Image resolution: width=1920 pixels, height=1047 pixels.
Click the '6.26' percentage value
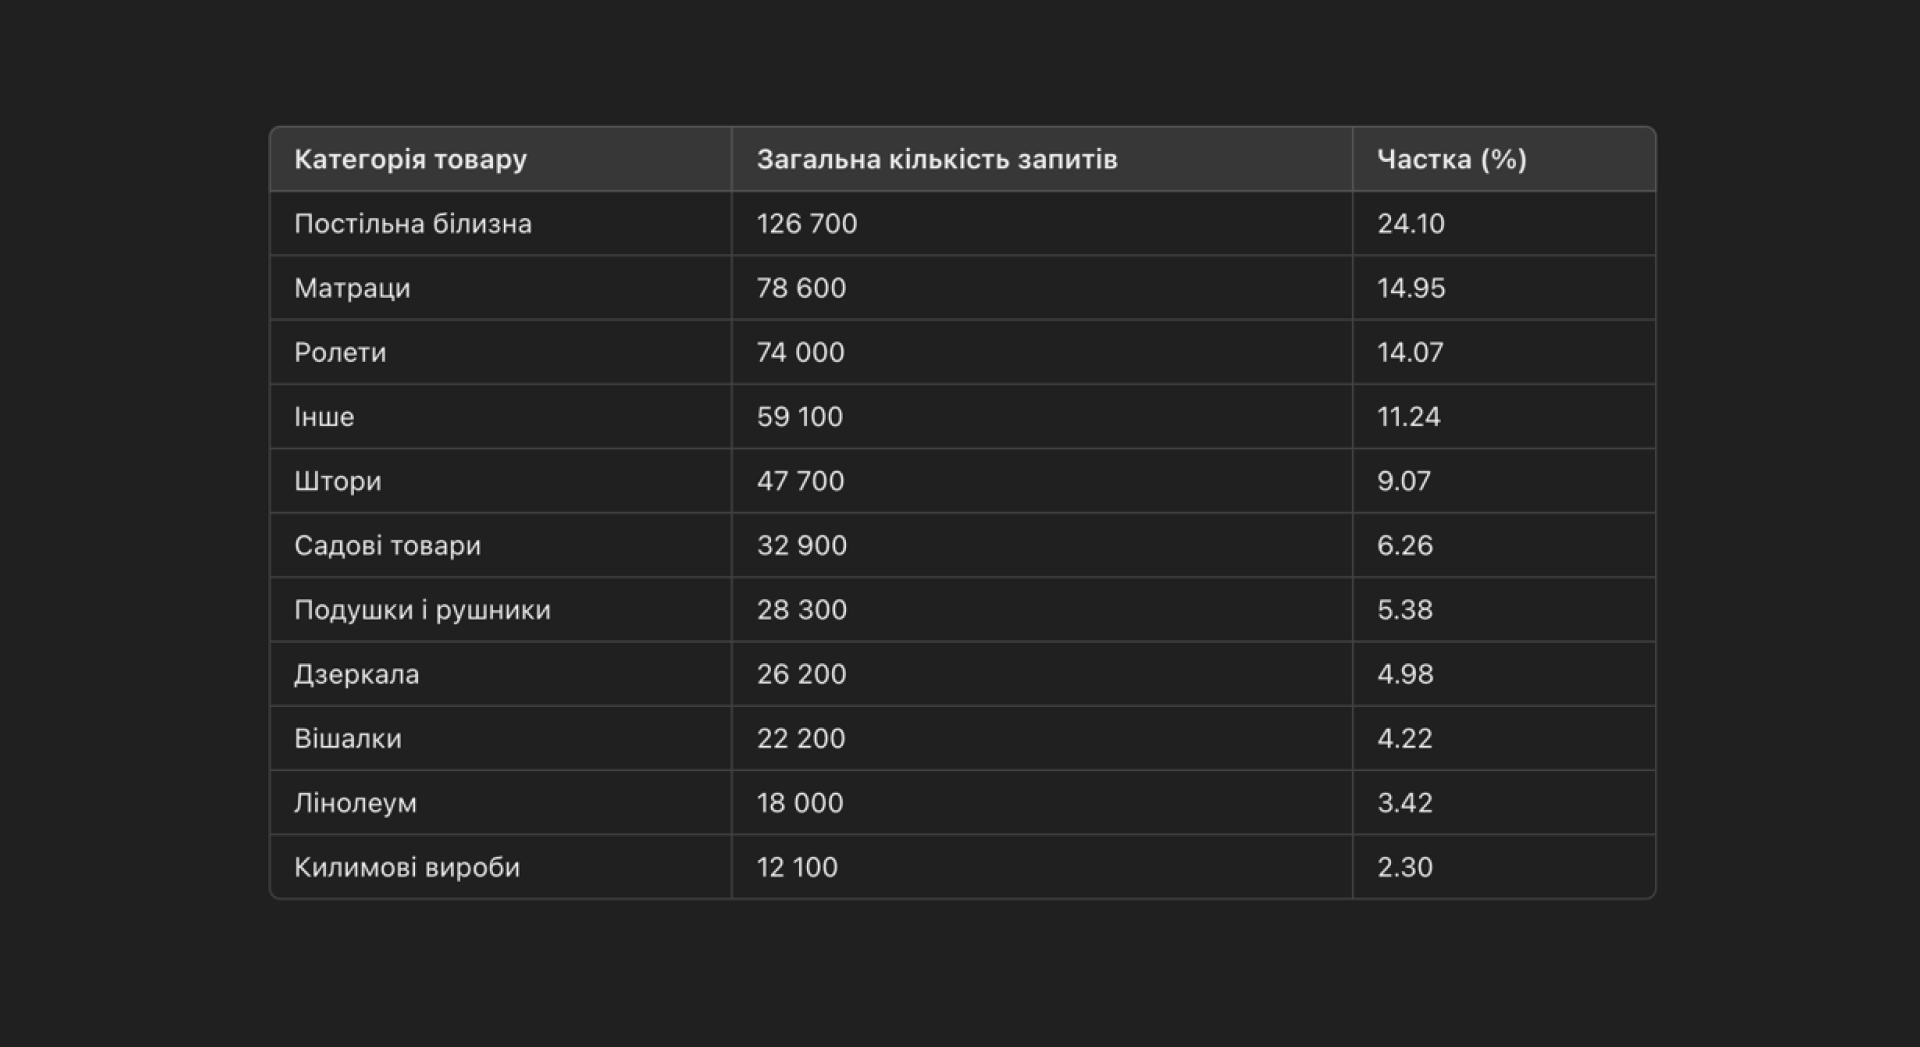1405,545
